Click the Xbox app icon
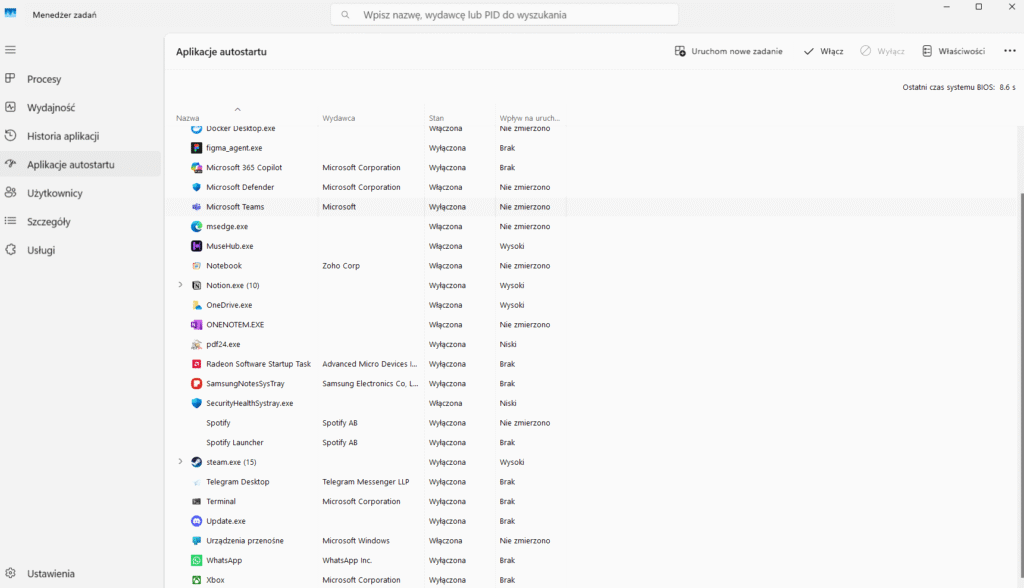Screen dimensions: 1024x588 pos(197,580)
